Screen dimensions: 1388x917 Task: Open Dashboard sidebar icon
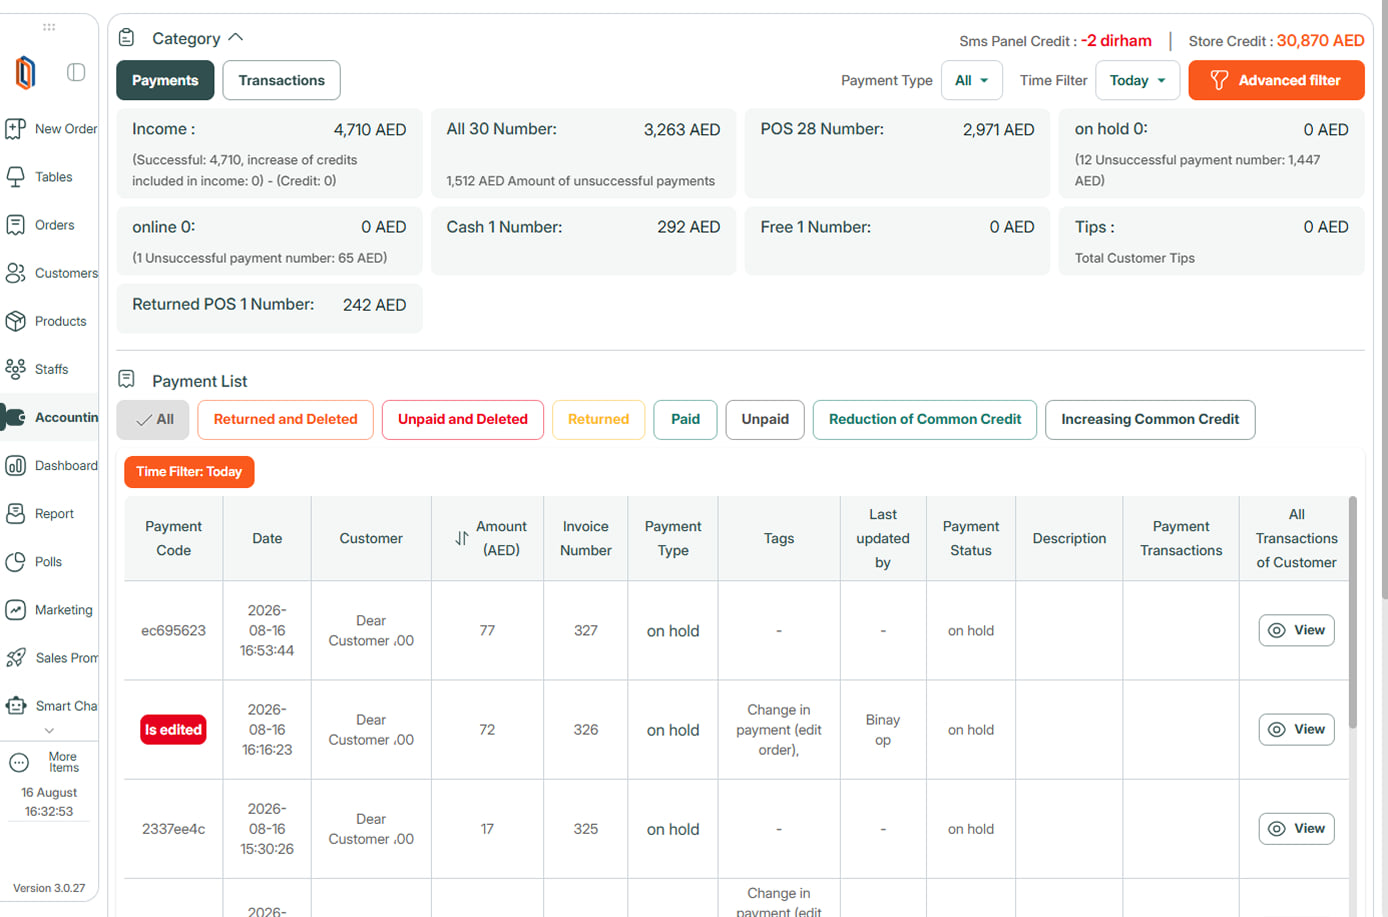15,465
